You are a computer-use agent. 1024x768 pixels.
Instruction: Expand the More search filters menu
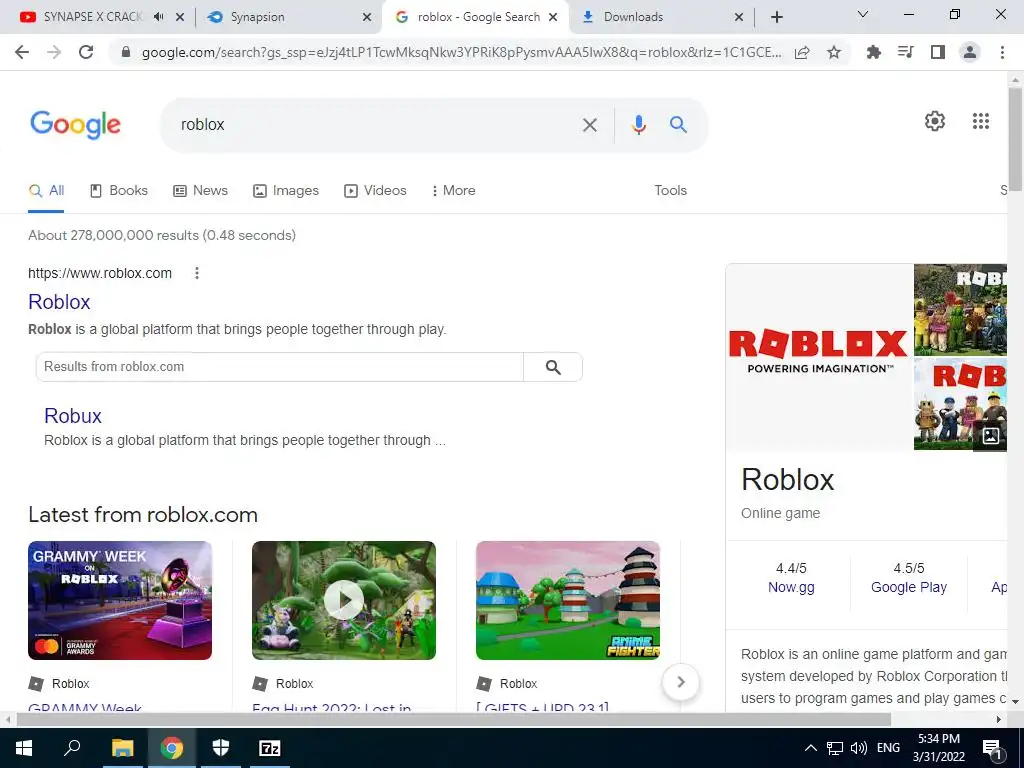(x=453, y=191)
